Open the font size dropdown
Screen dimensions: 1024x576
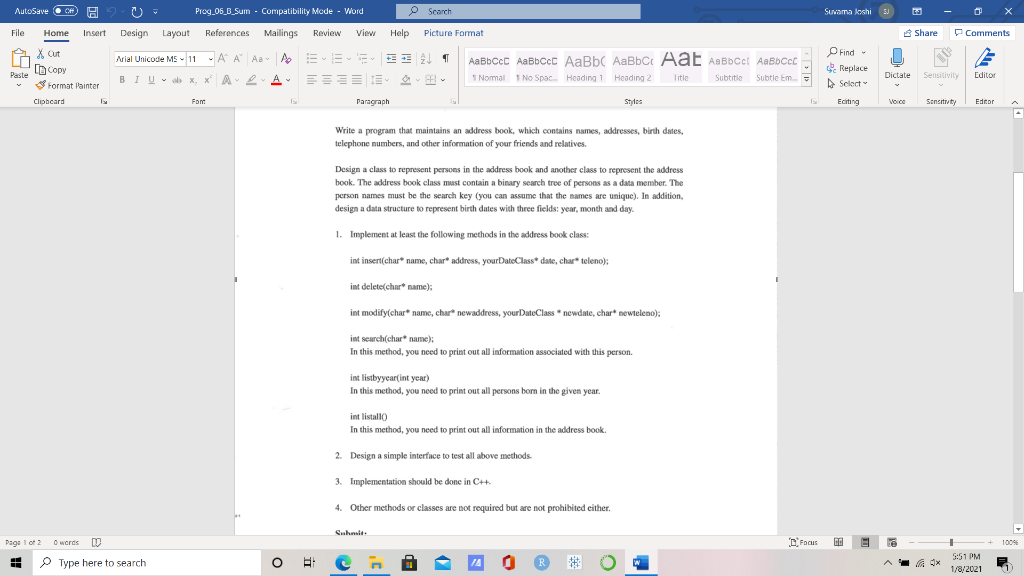pos(211,58)
